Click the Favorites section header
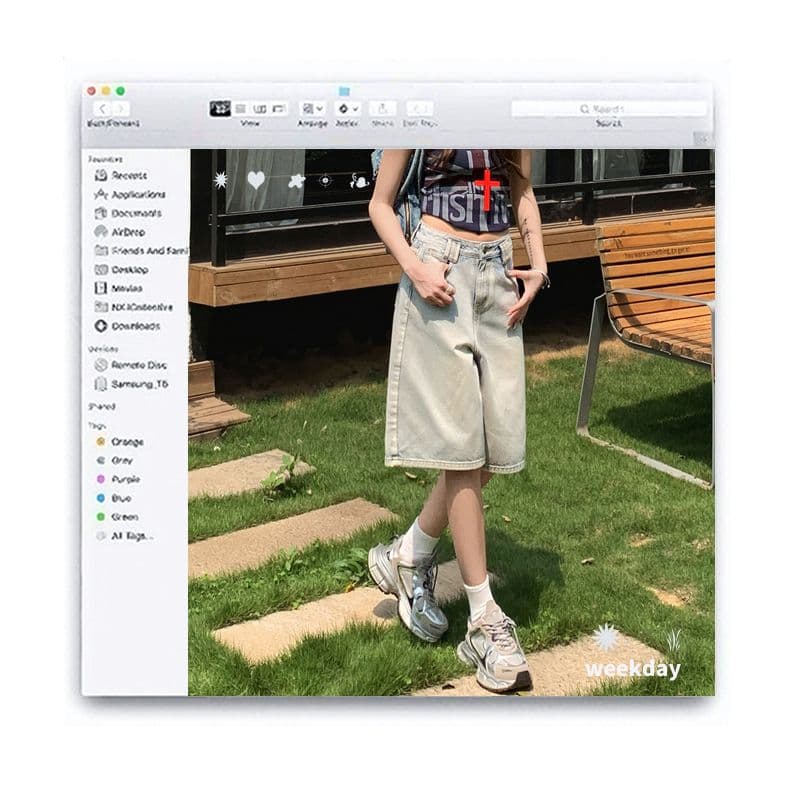 click(x=106, y=159)
